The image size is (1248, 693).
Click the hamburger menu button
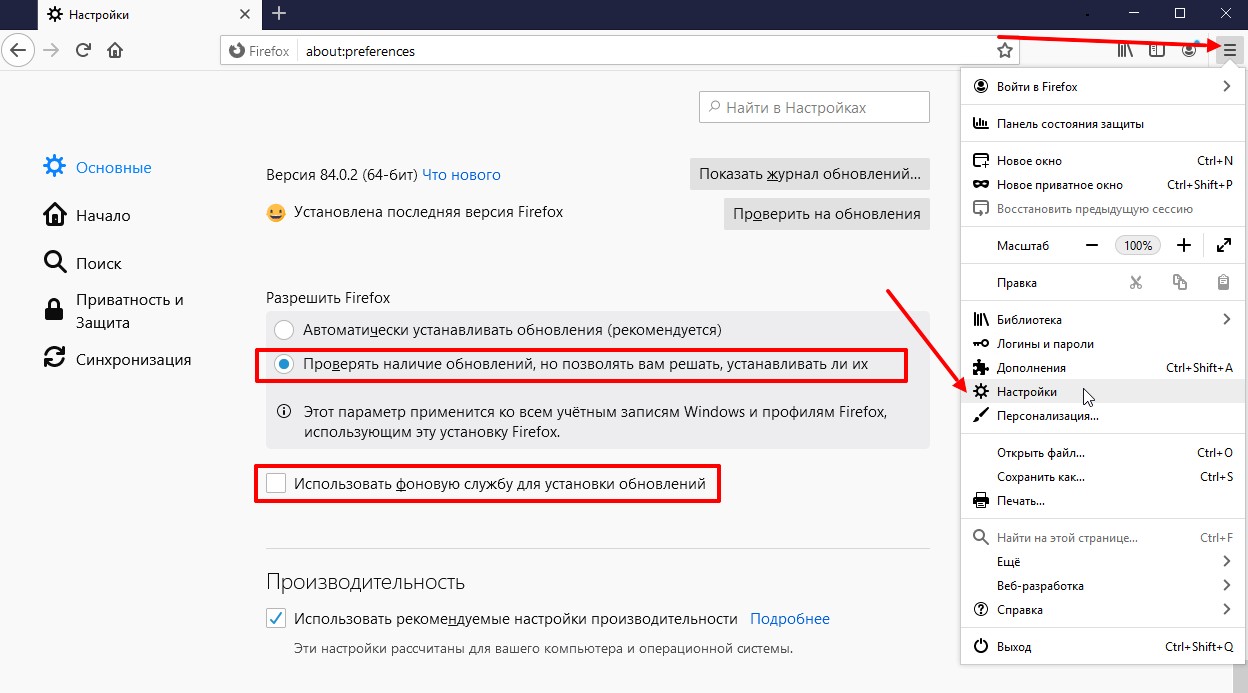click(x=1229, y=50)
